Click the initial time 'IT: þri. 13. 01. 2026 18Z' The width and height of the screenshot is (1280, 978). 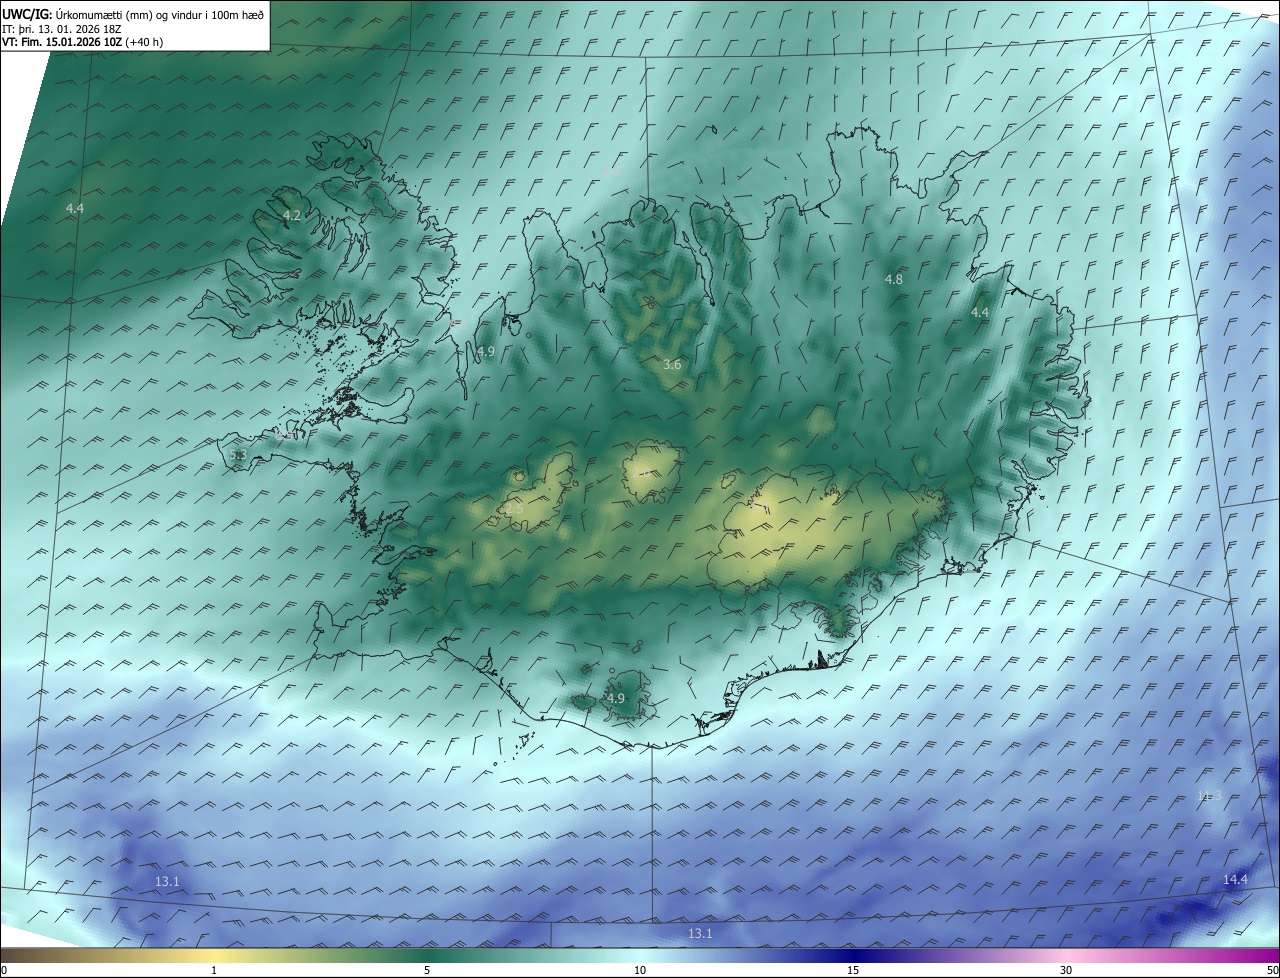(x=62, y=29)
